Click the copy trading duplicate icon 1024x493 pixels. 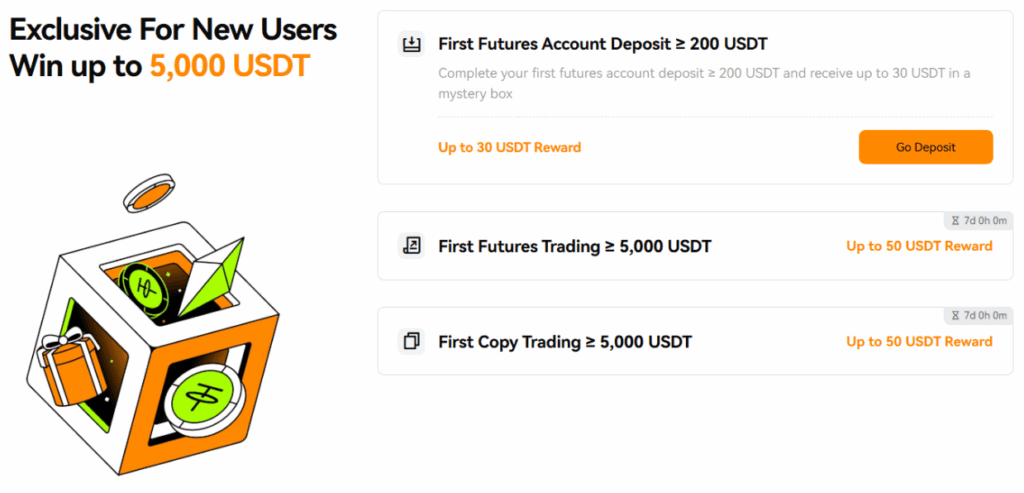(411, 342)
